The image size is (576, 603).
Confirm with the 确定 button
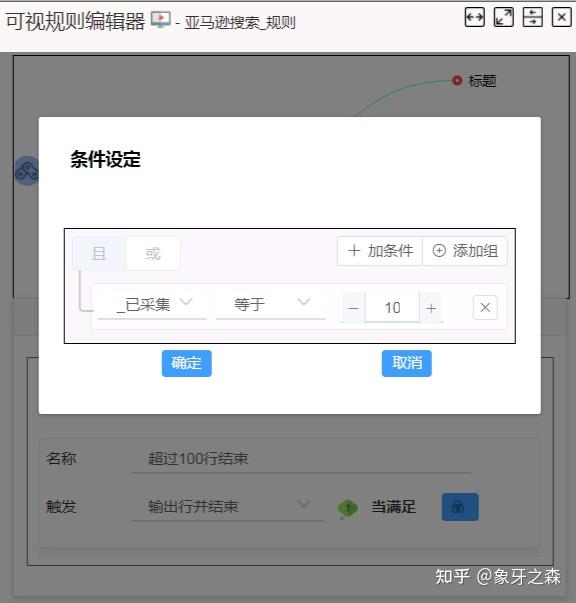[x=186, y=363]
